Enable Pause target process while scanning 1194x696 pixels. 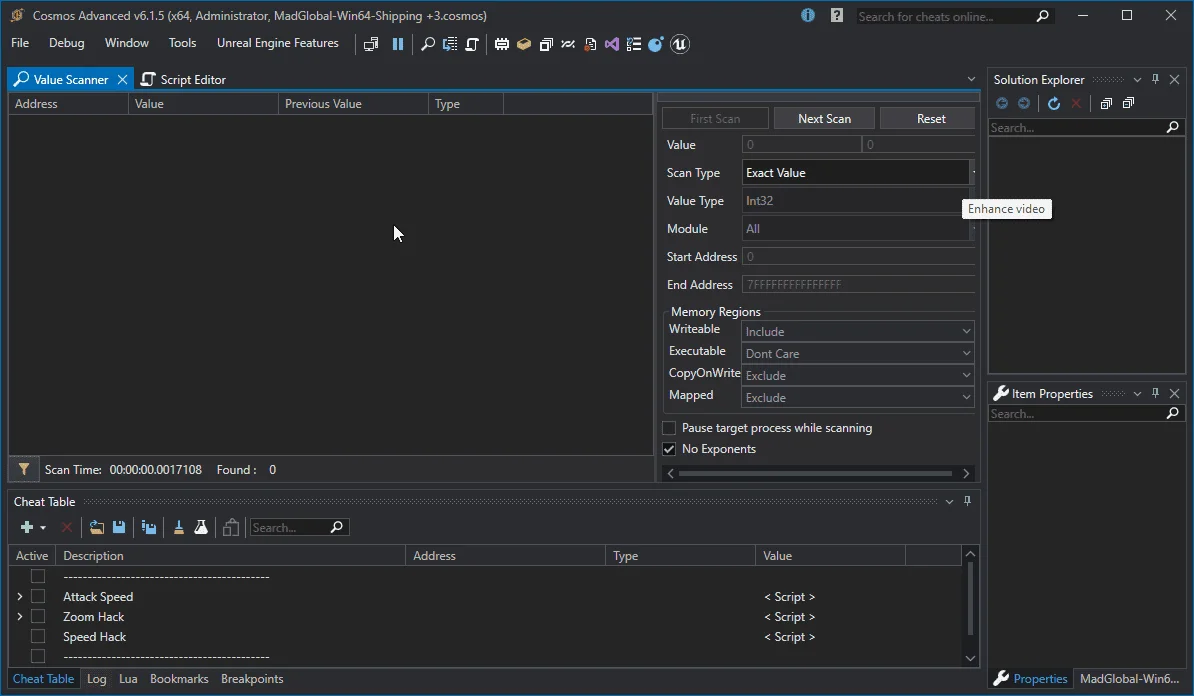tap(669, 428)
